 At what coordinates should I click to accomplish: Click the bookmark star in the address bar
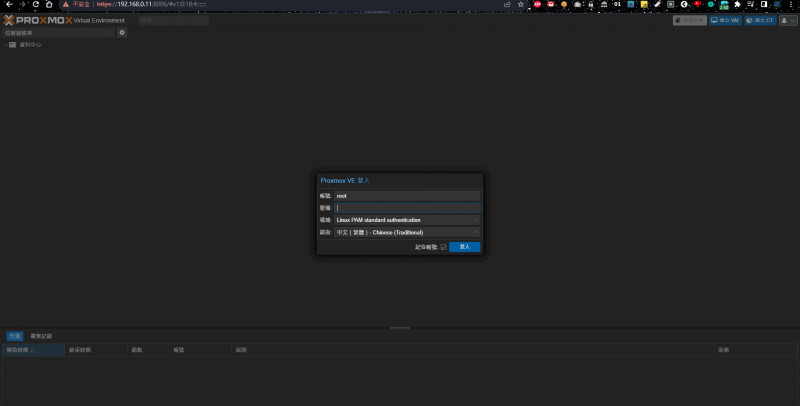tap(520, 5)
